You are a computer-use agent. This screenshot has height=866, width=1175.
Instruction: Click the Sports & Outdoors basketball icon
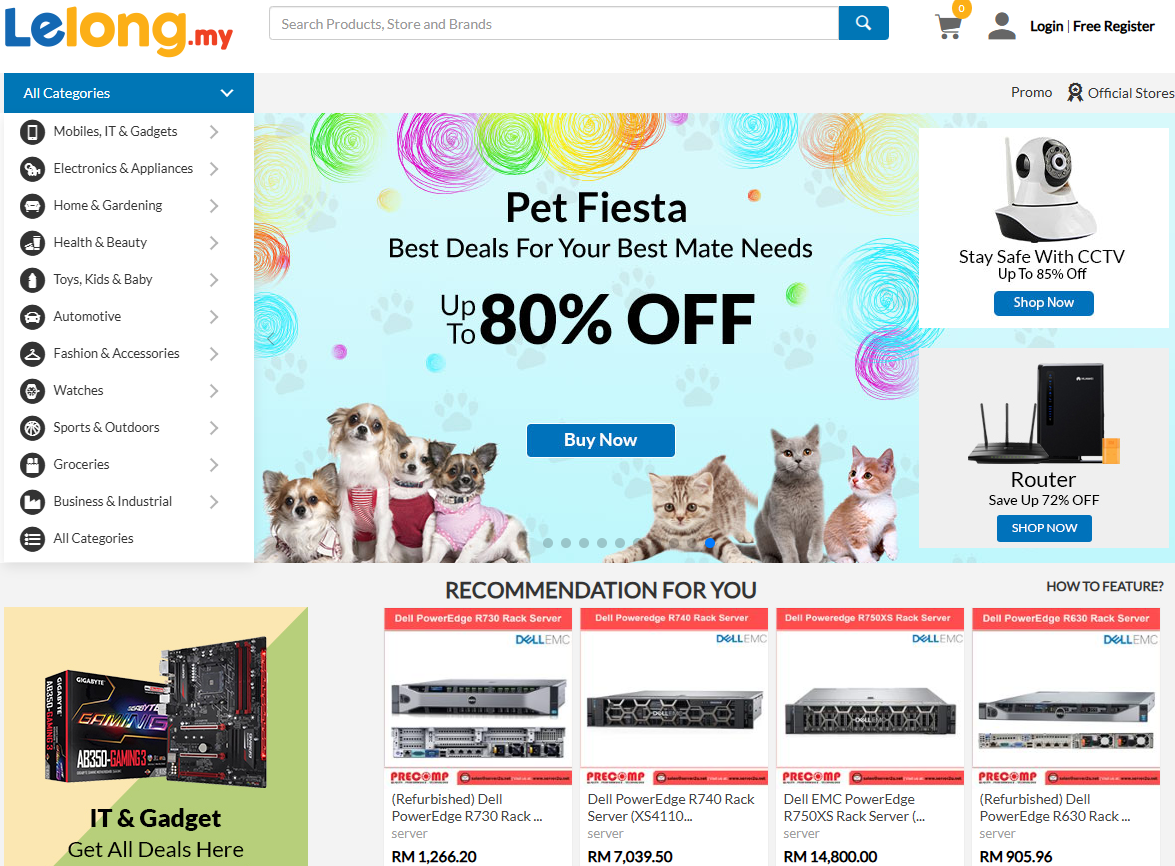[x=33, y=428]
